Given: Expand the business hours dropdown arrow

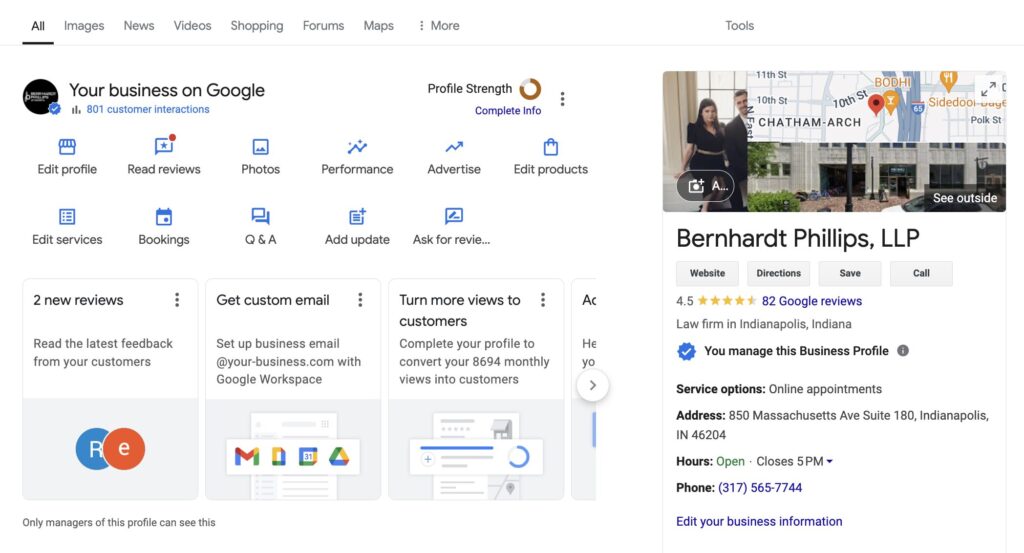Looking at the screenshot, I should point(829,462).
